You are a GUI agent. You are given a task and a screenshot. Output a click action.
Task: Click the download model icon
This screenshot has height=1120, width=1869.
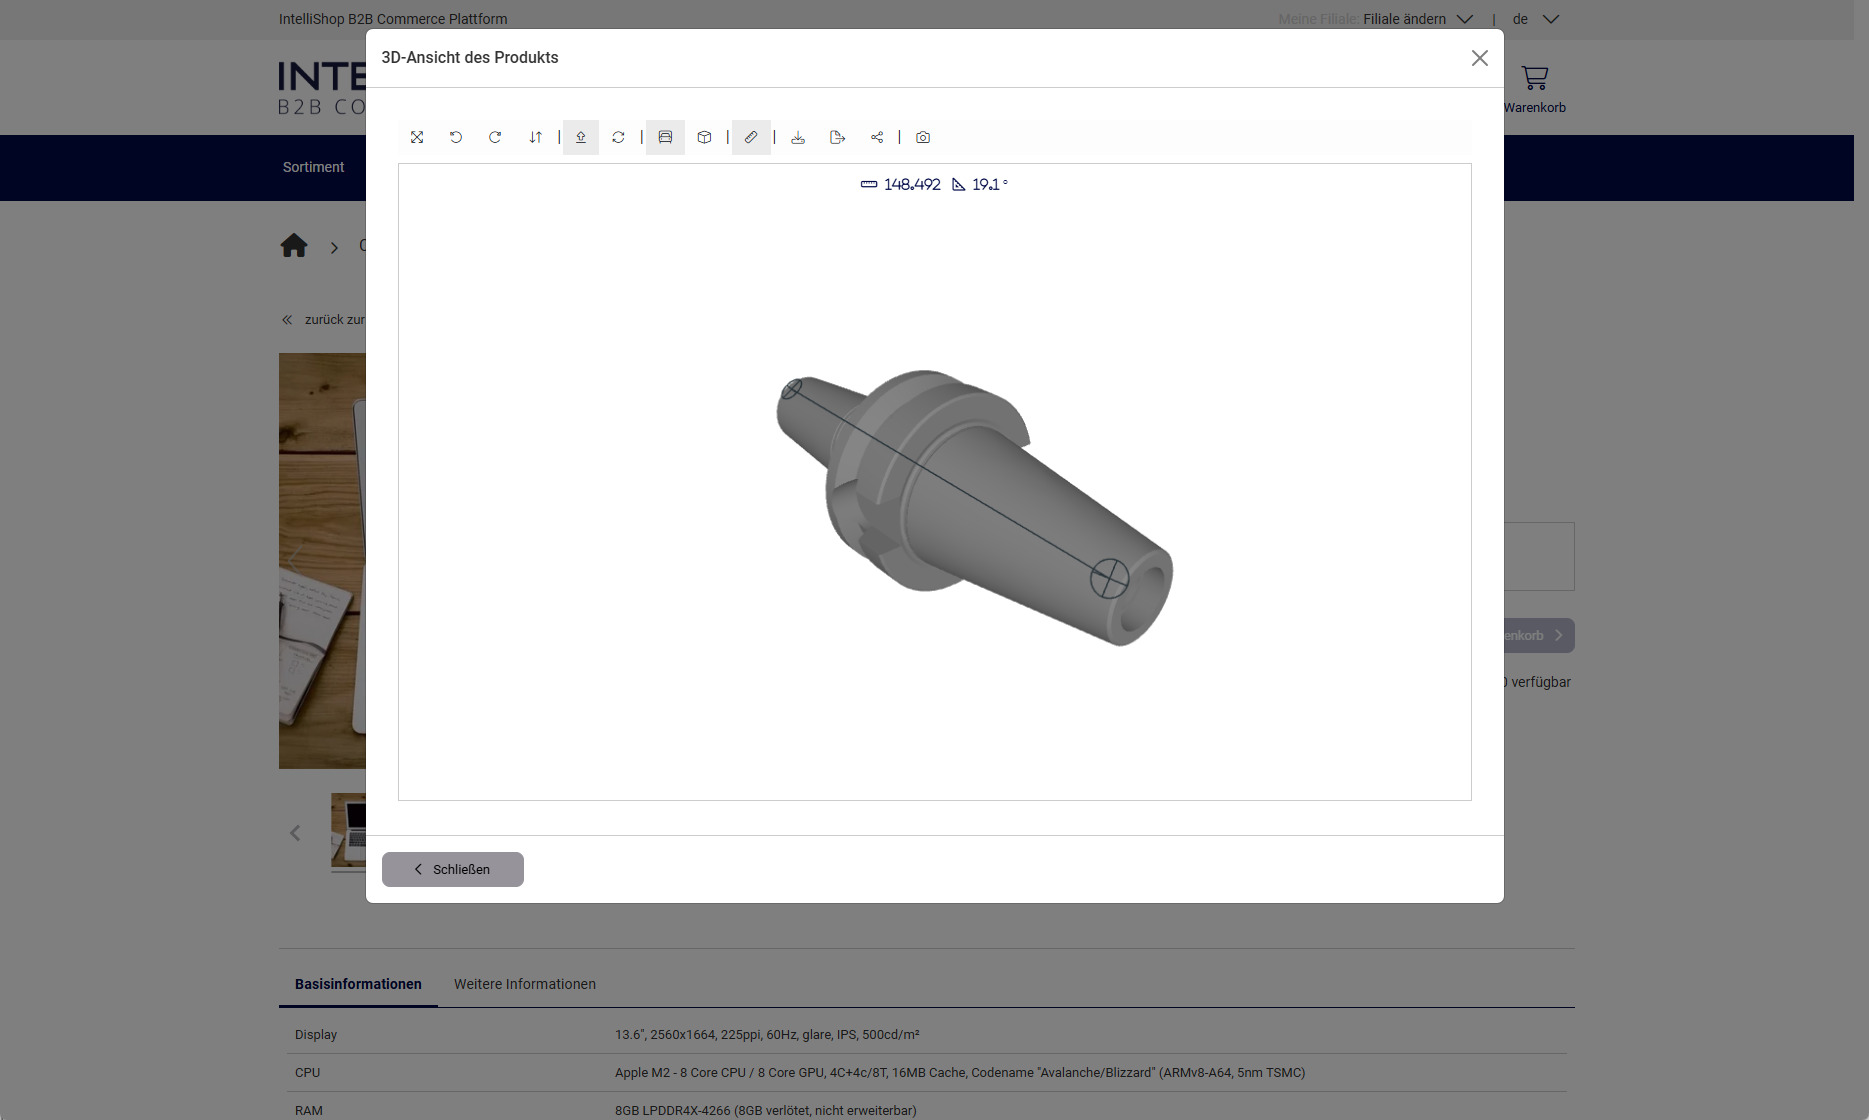point(798,137)
